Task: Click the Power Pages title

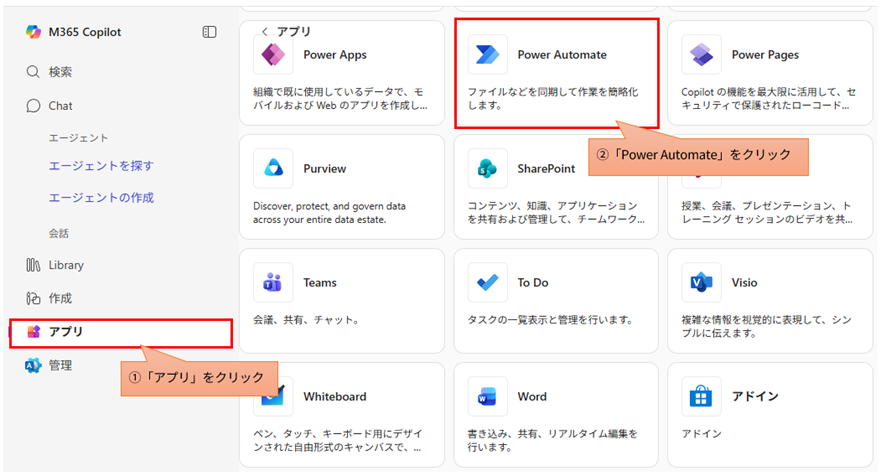Action: pyautogui.click(x=765, y=55)
